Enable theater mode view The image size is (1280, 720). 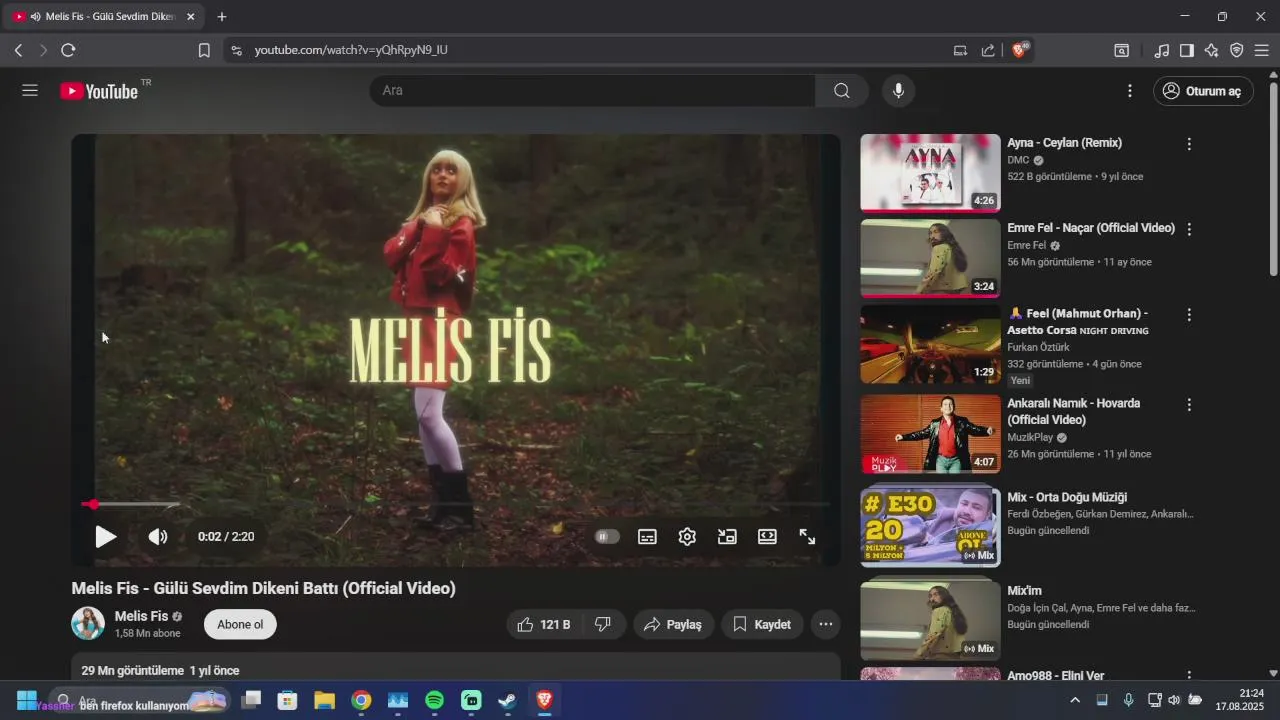(x=767, y=537)
